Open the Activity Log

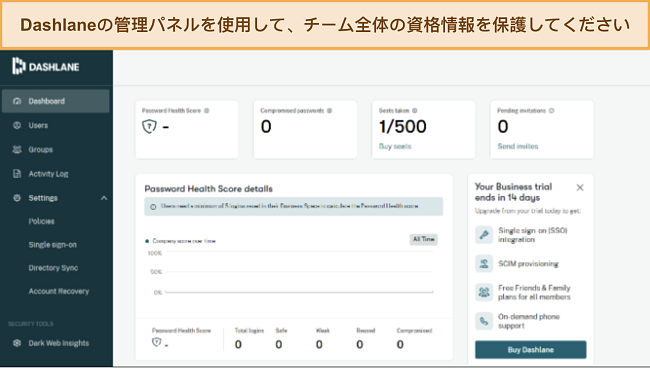coord(48,174)
